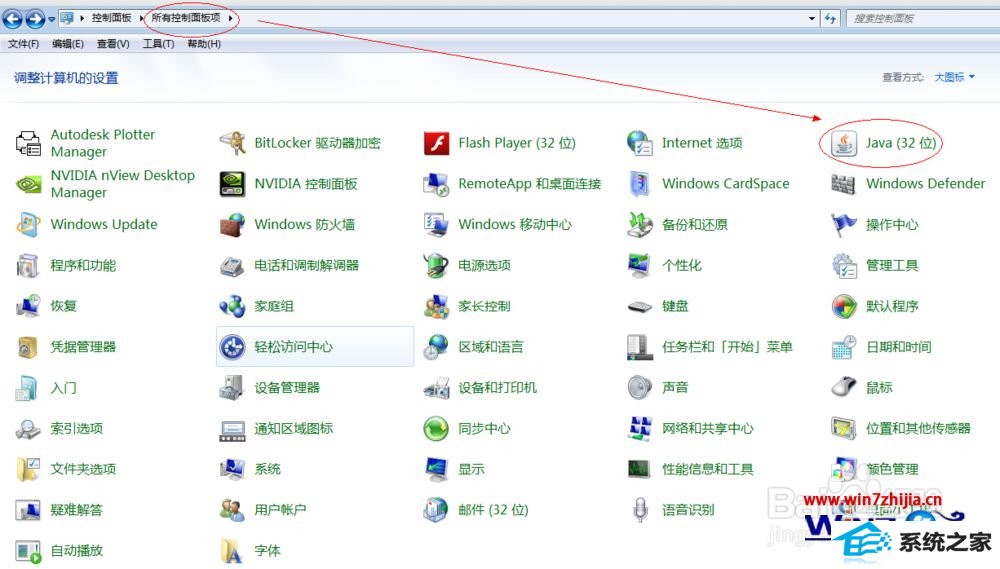Open the 区域和语言 item
The height and width of the screenshot is (569, 1000).
point(473,347)
